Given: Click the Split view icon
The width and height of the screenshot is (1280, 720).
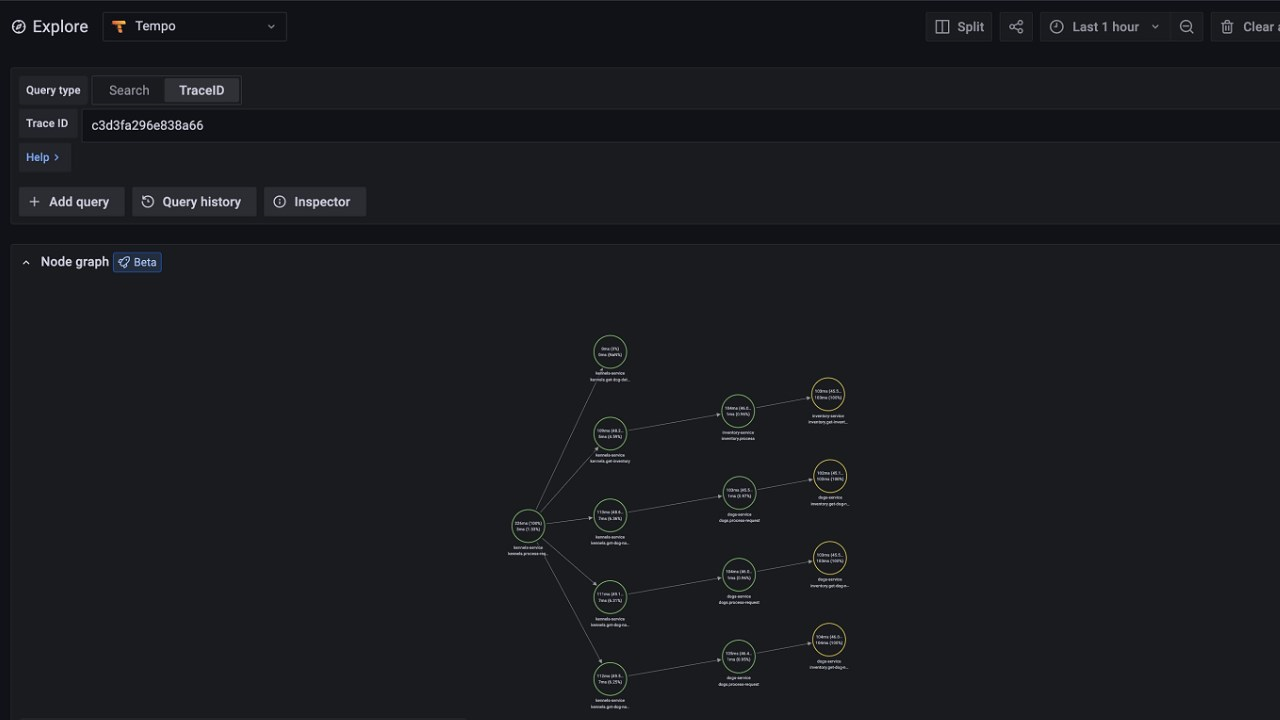Looking at the screenshot, I should pos(941,26).
